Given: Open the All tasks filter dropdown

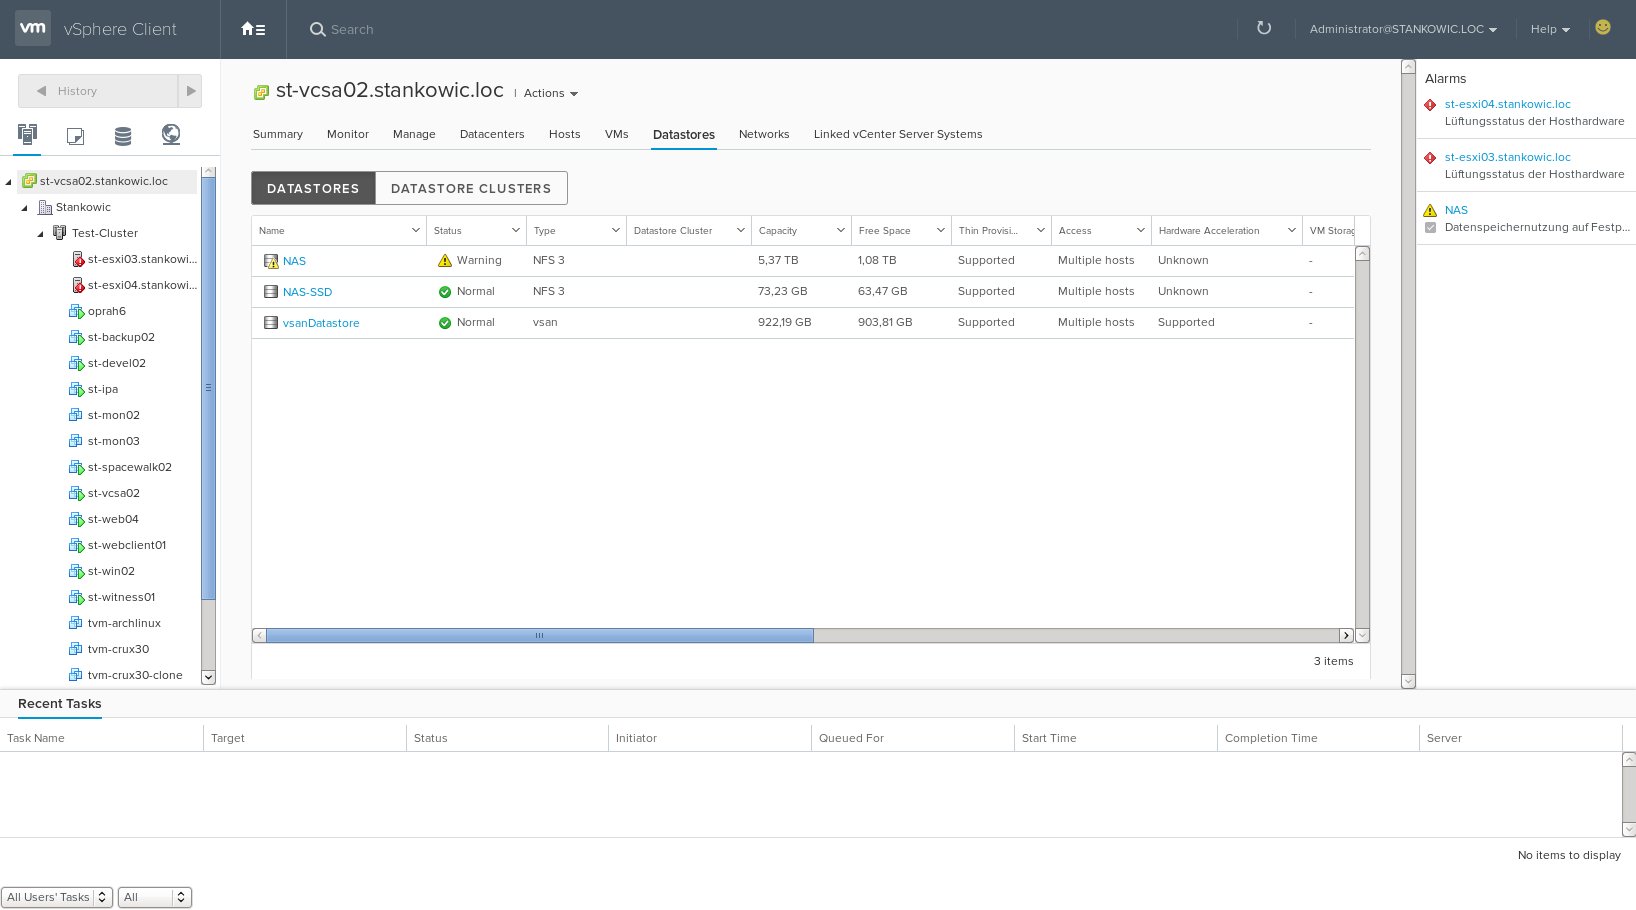Looking at the screenshot, I should tap(154, 897).
